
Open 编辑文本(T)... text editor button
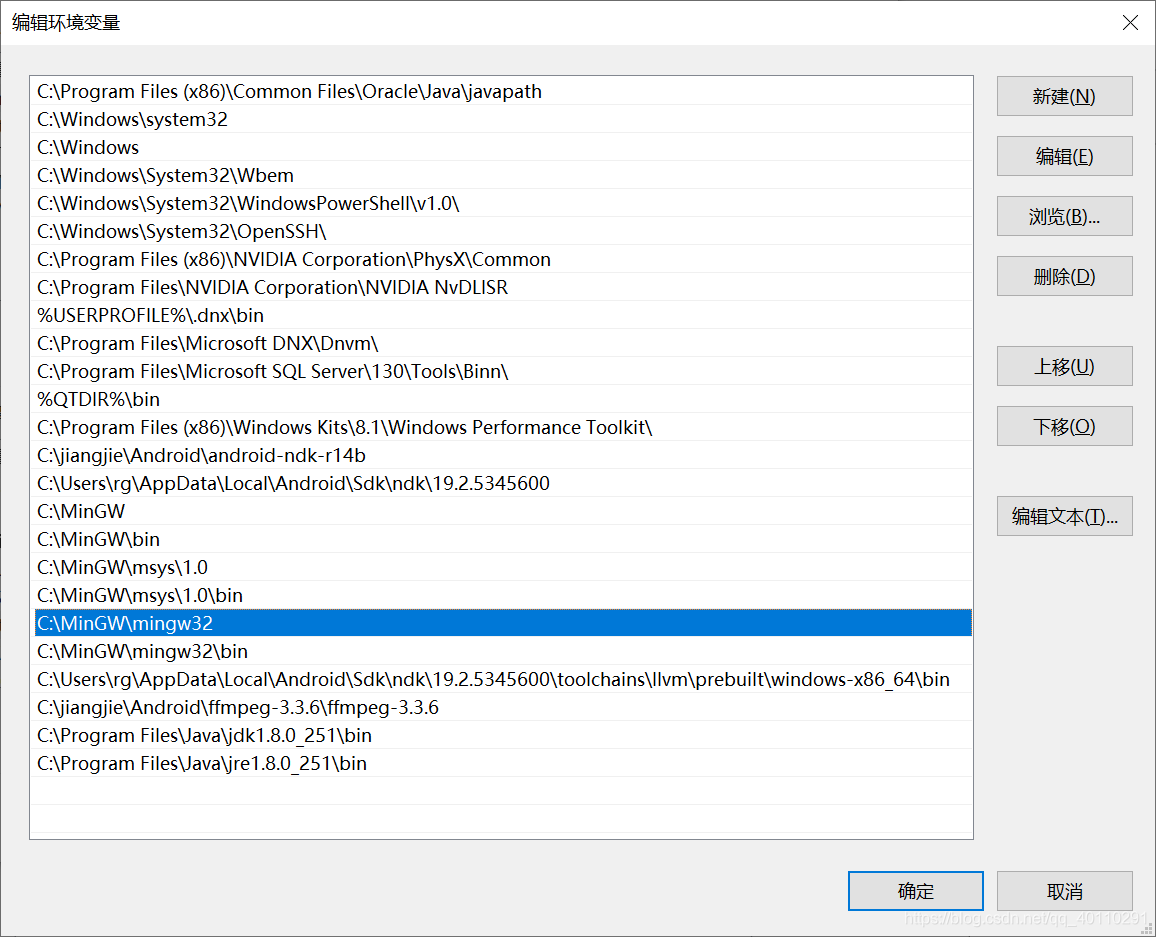(1065, 516)
